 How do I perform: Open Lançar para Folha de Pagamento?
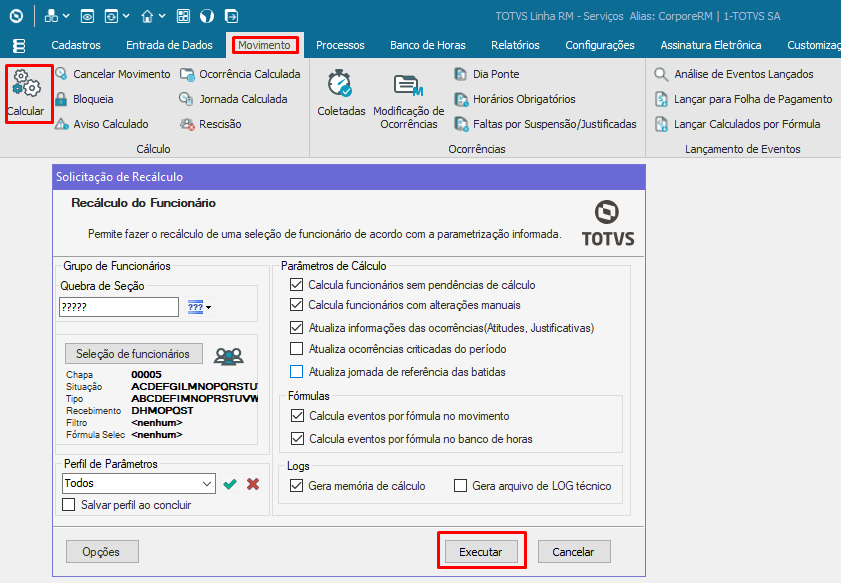pos(743,99)
